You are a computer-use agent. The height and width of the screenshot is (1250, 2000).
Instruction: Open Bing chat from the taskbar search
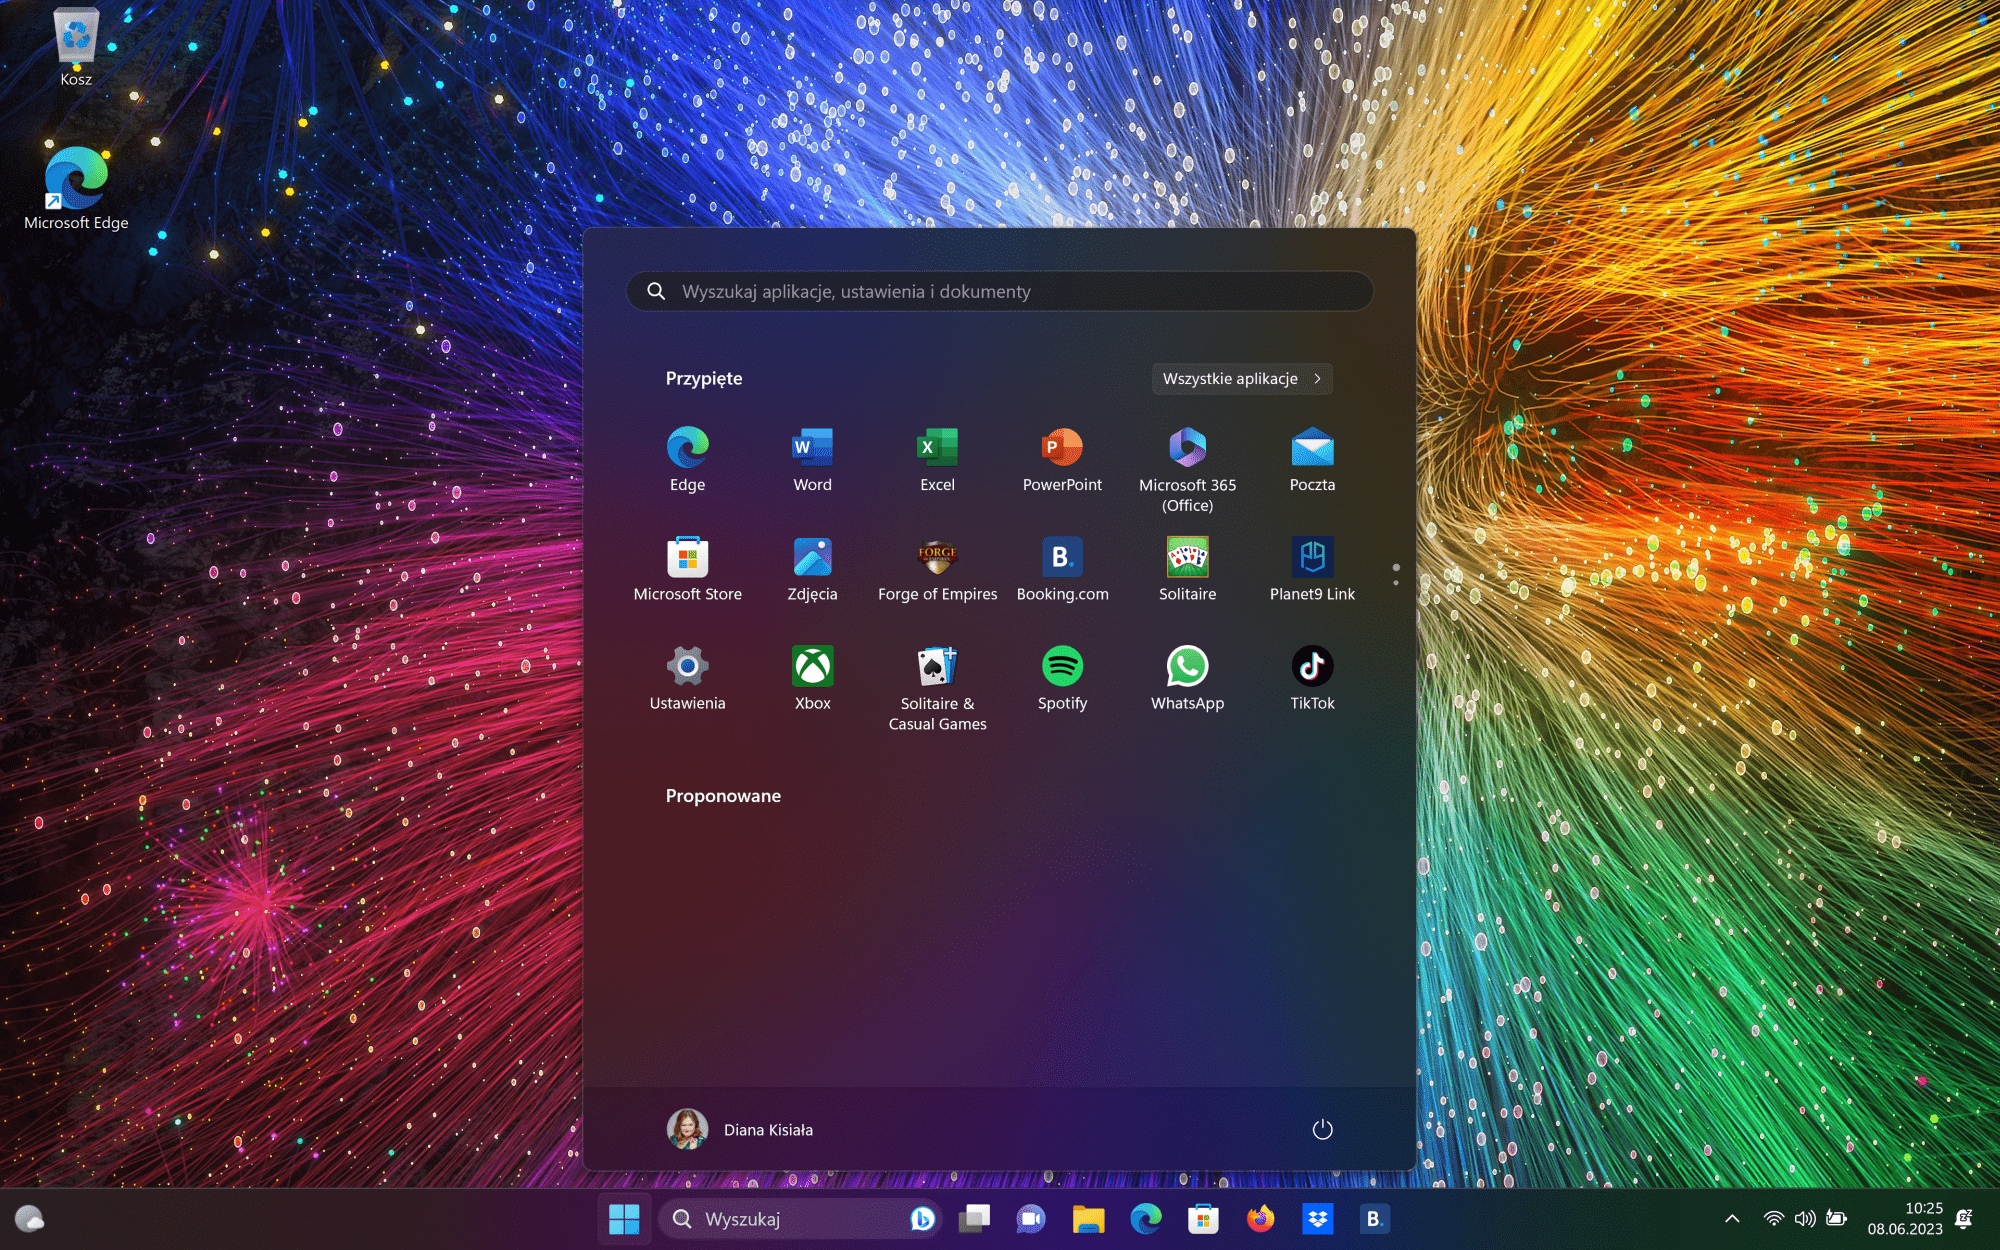922,1219
